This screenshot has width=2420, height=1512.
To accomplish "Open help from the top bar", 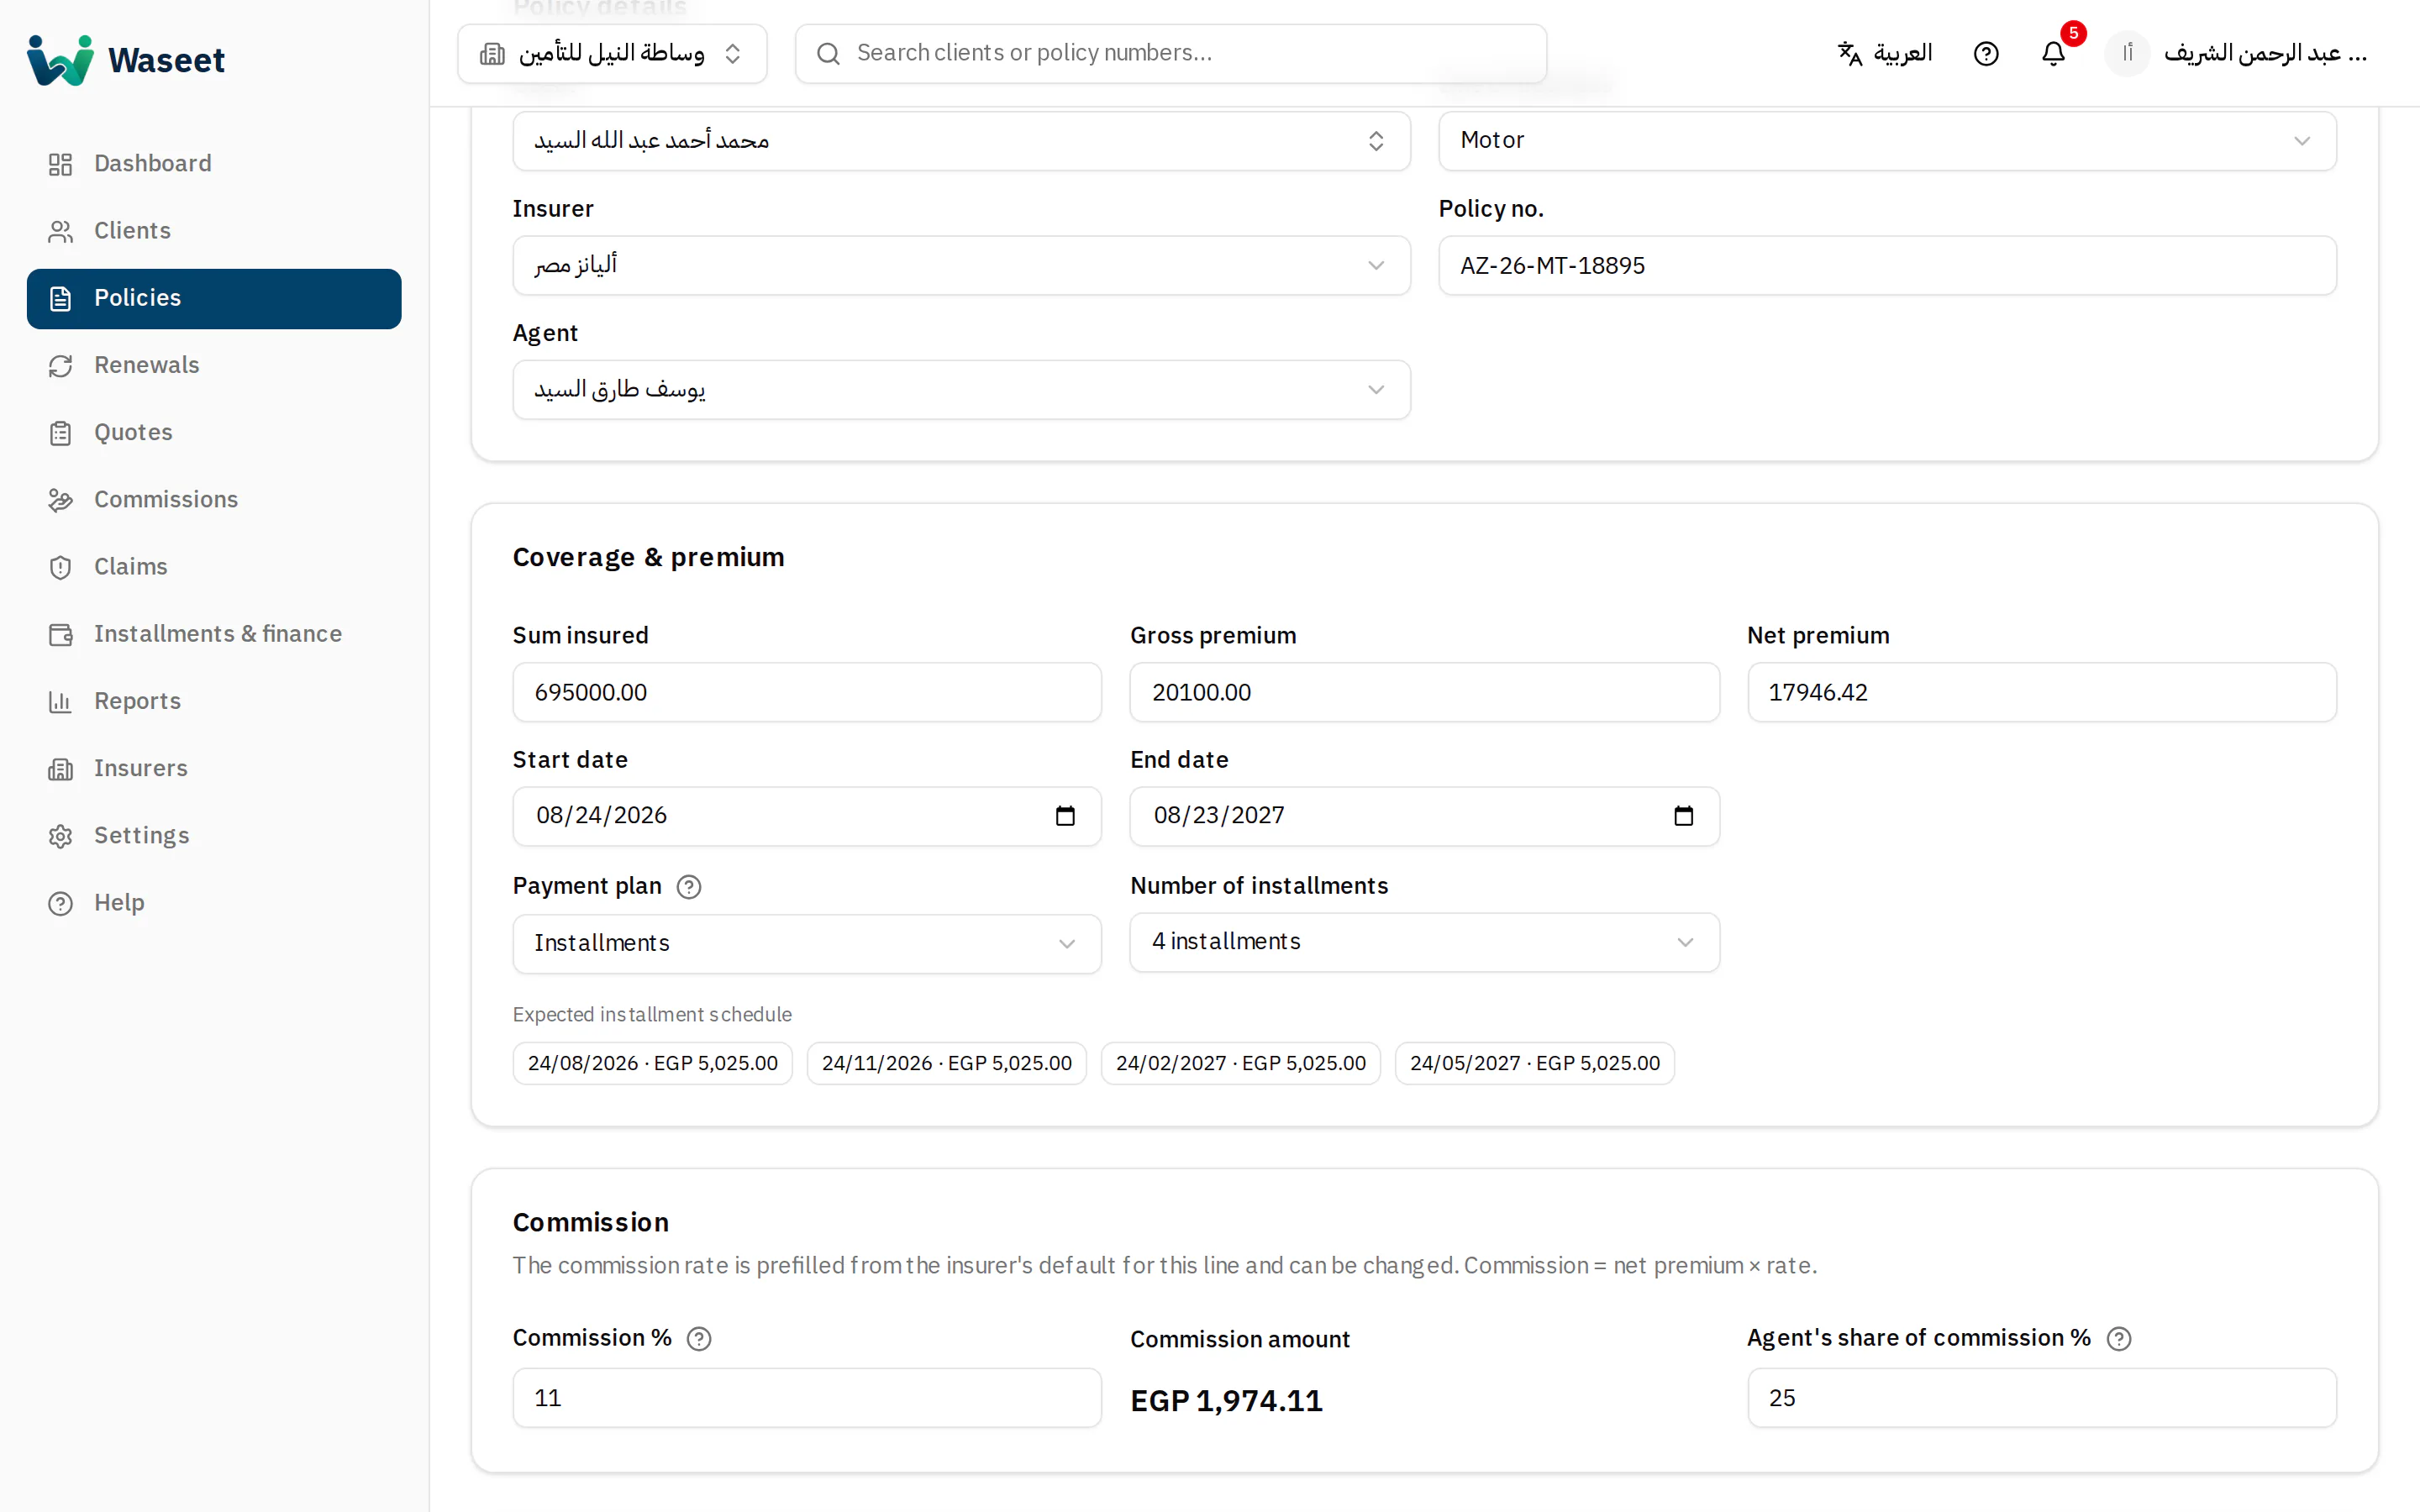I will pyautogui.click(x=1986, y=54).
